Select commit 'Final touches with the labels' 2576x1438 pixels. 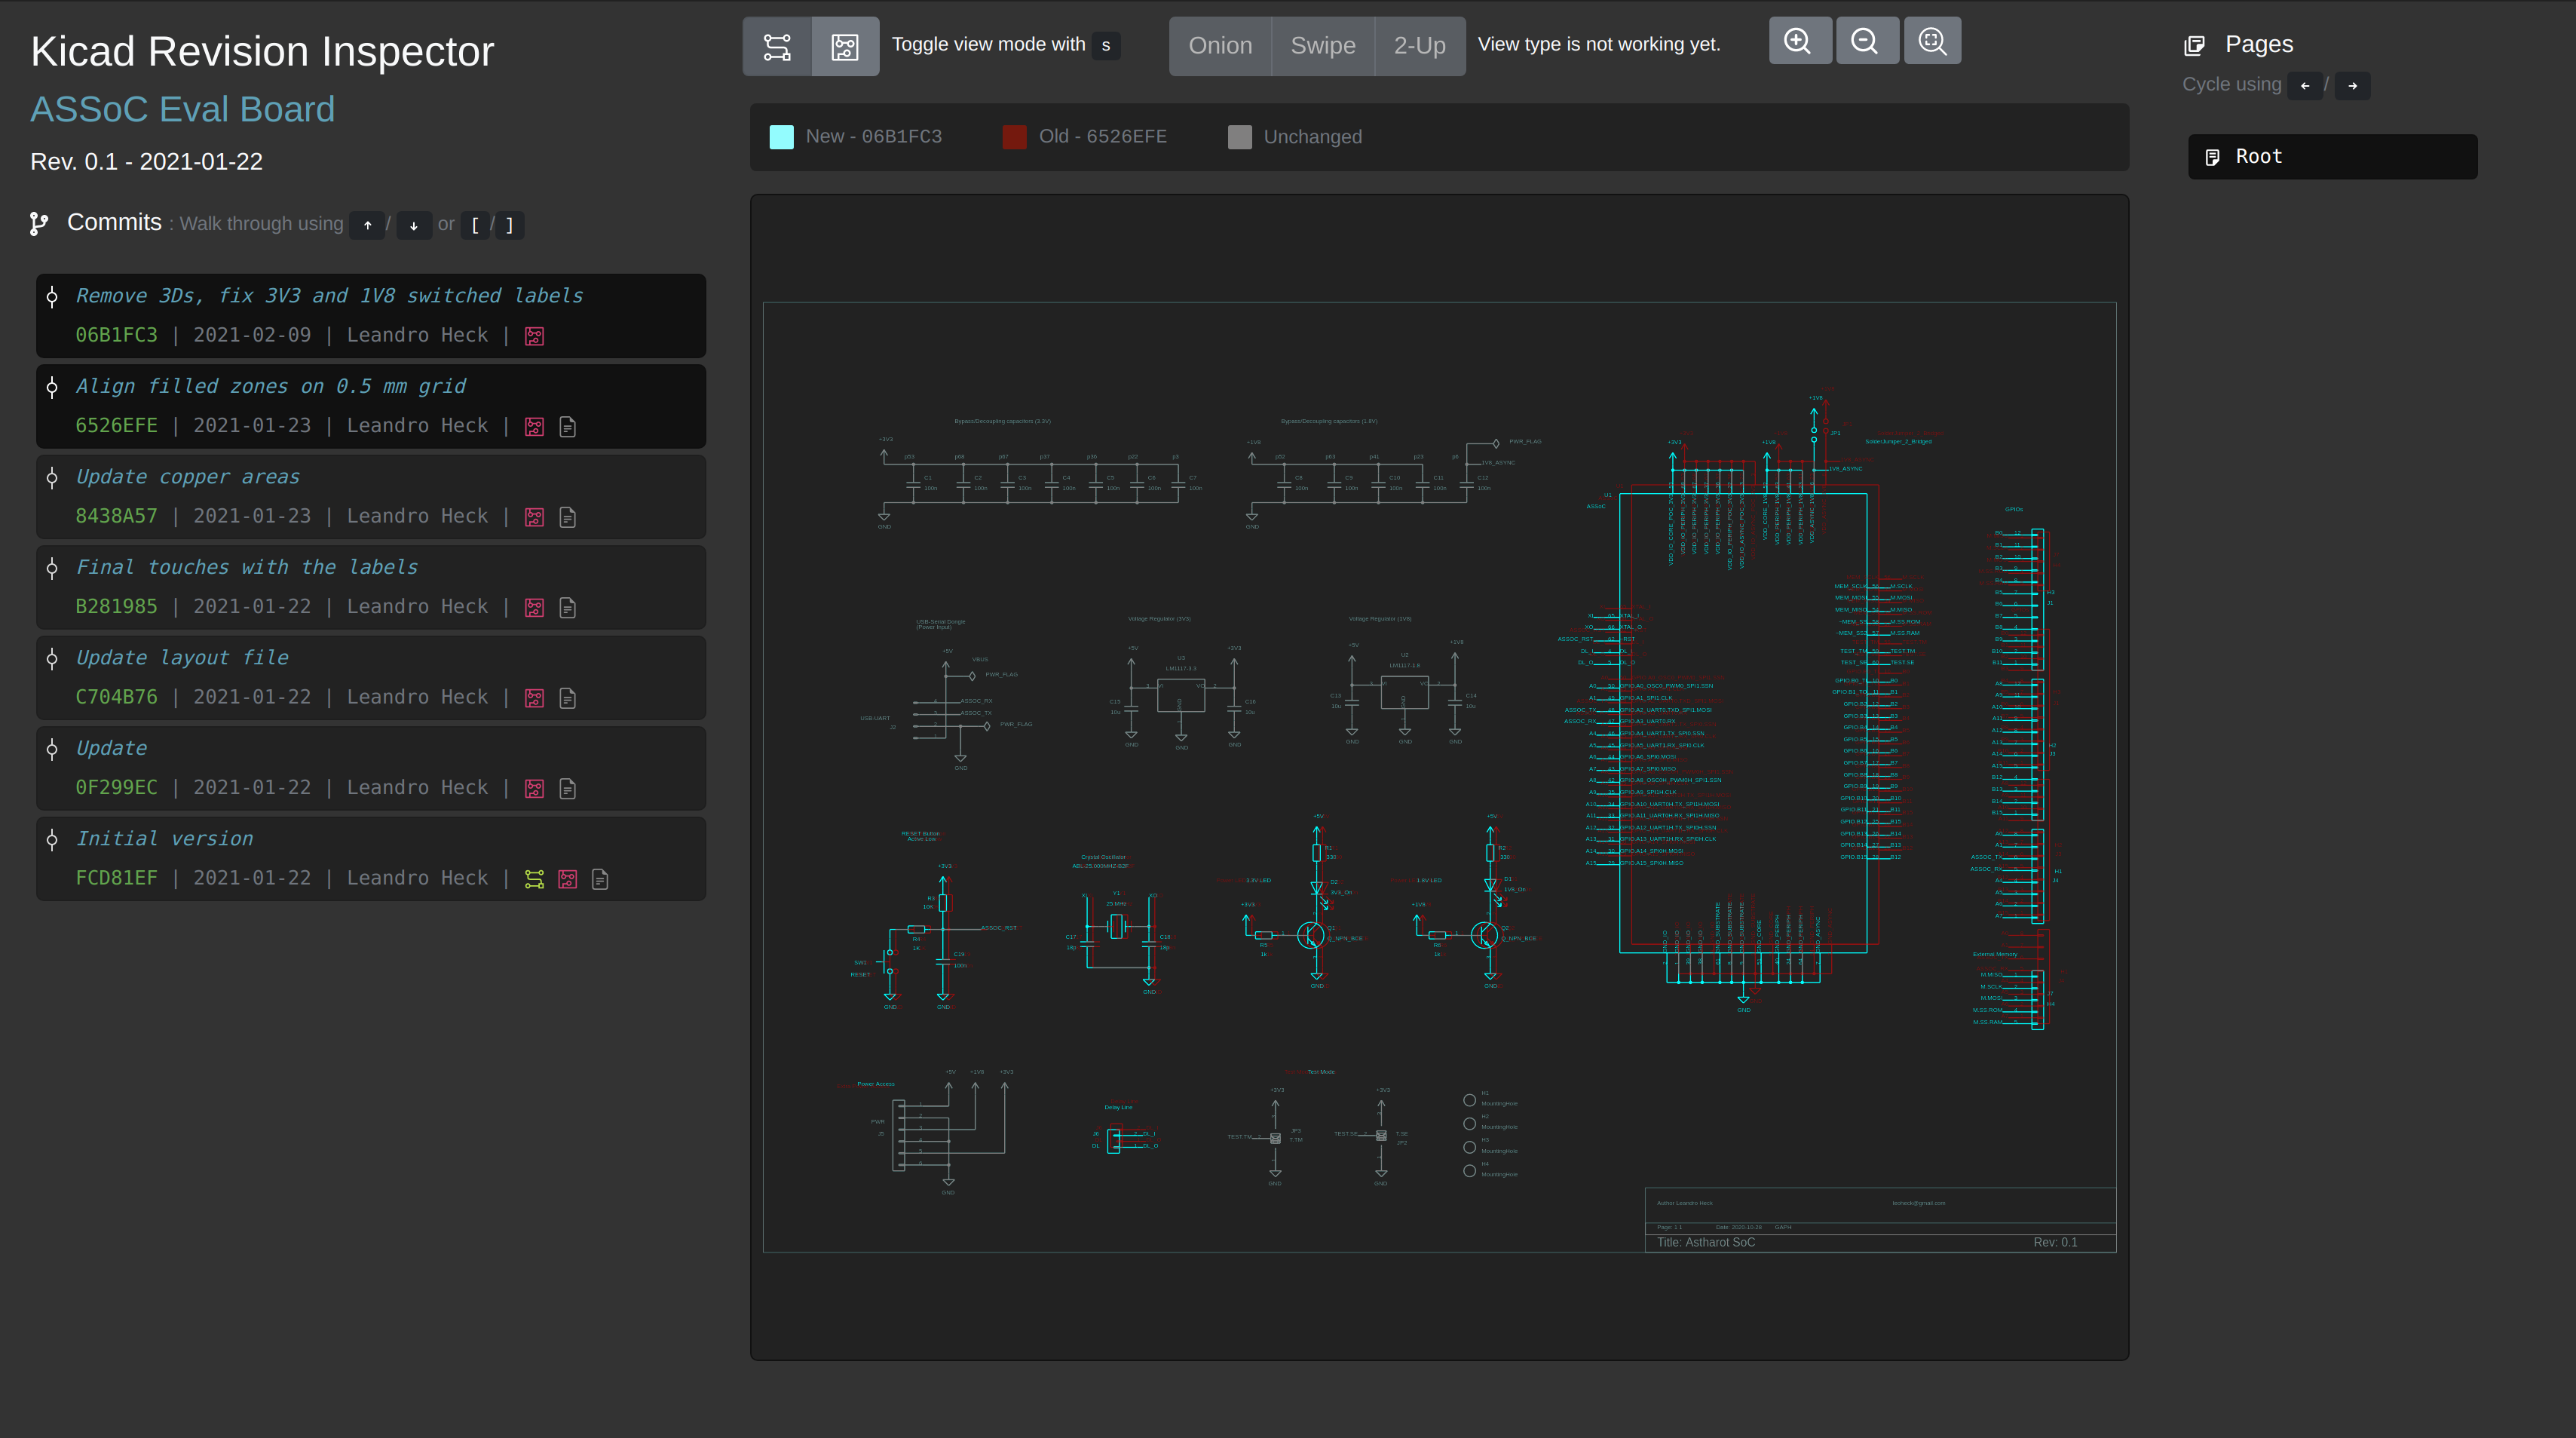point(247,567)
